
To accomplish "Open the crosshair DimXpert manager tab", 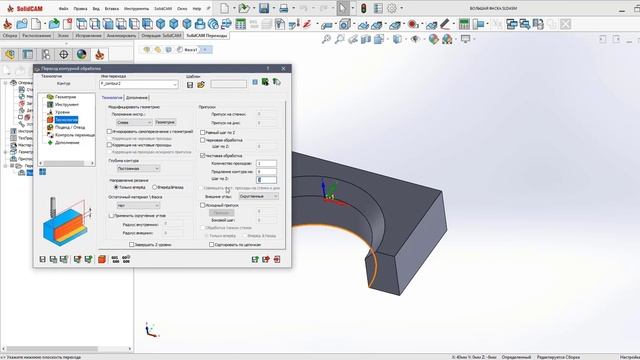I will pyautogui.click(x=64, y=54).
